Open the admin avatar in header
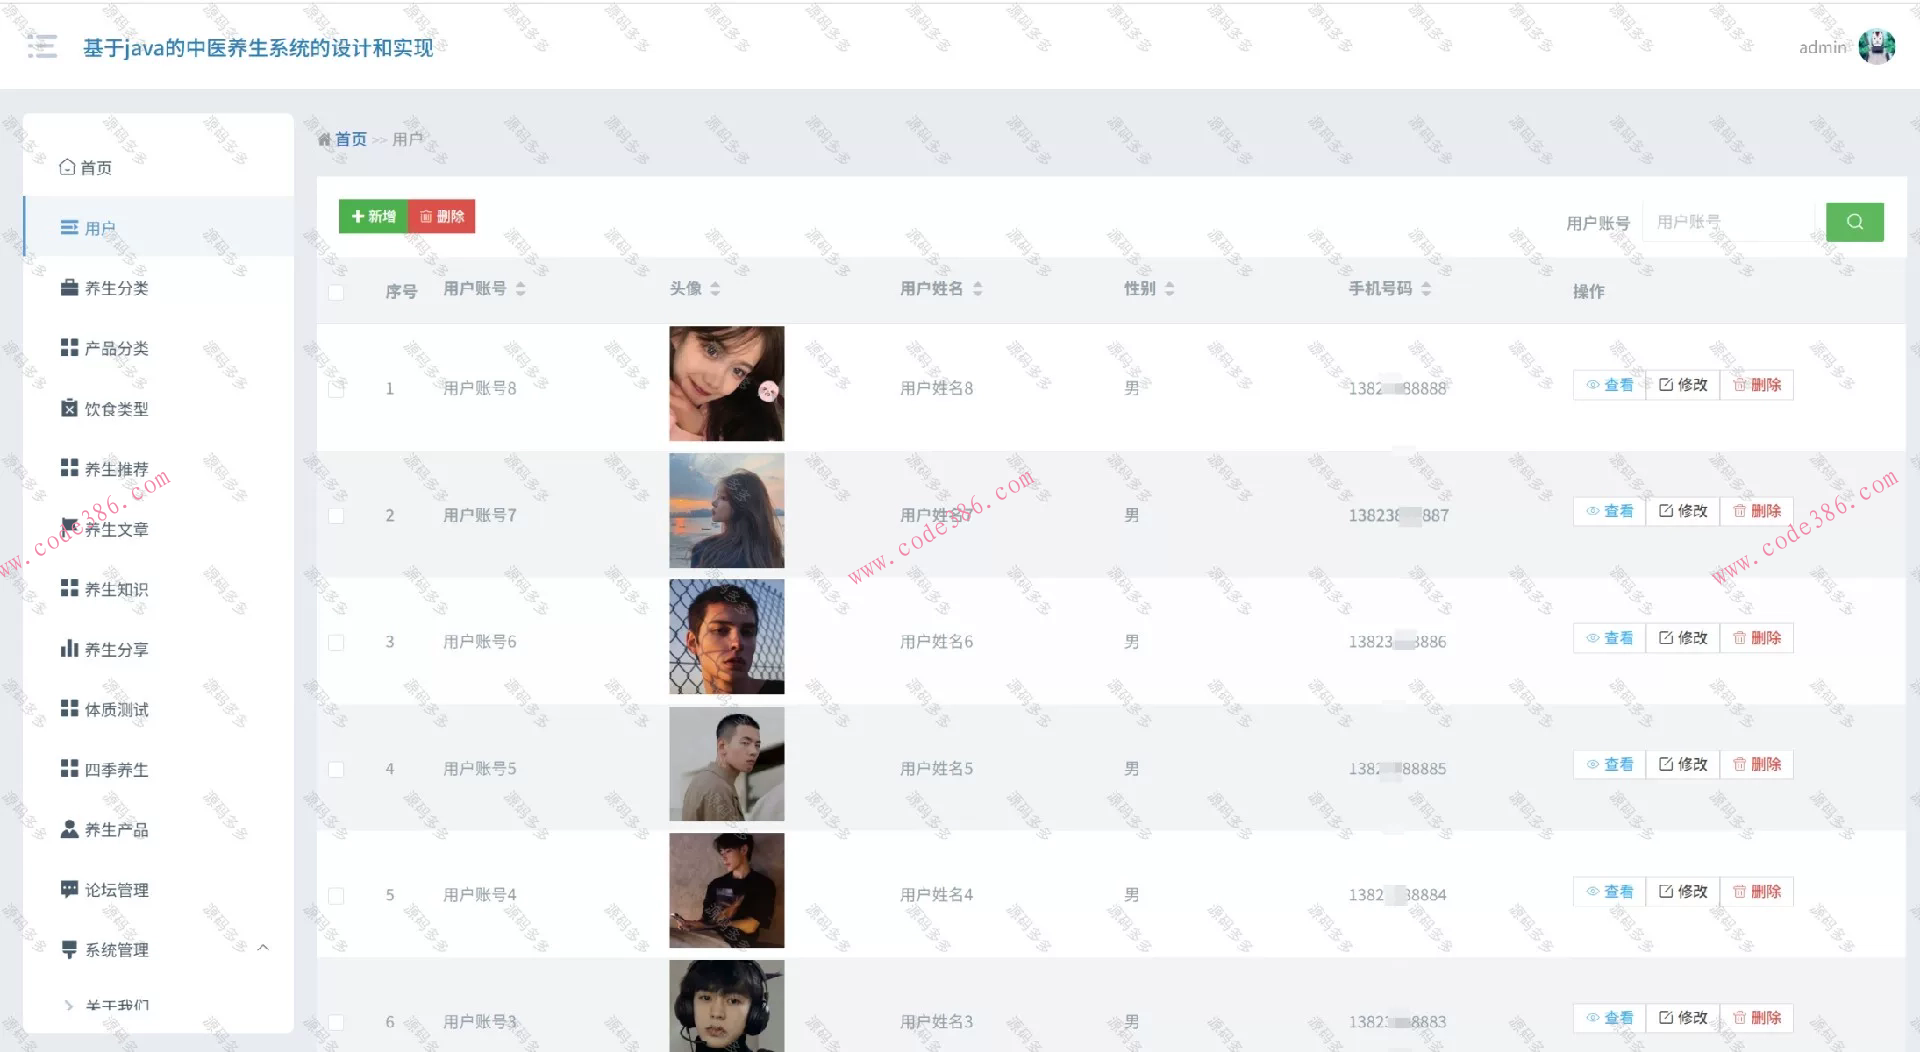 [1876, 46]
